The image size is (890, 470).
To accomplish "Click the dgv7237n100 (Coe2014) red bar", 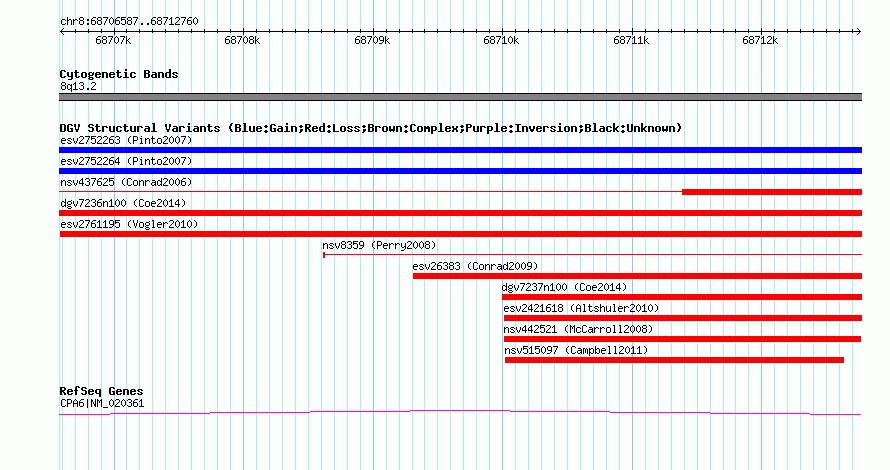I will tap(682, 297).
